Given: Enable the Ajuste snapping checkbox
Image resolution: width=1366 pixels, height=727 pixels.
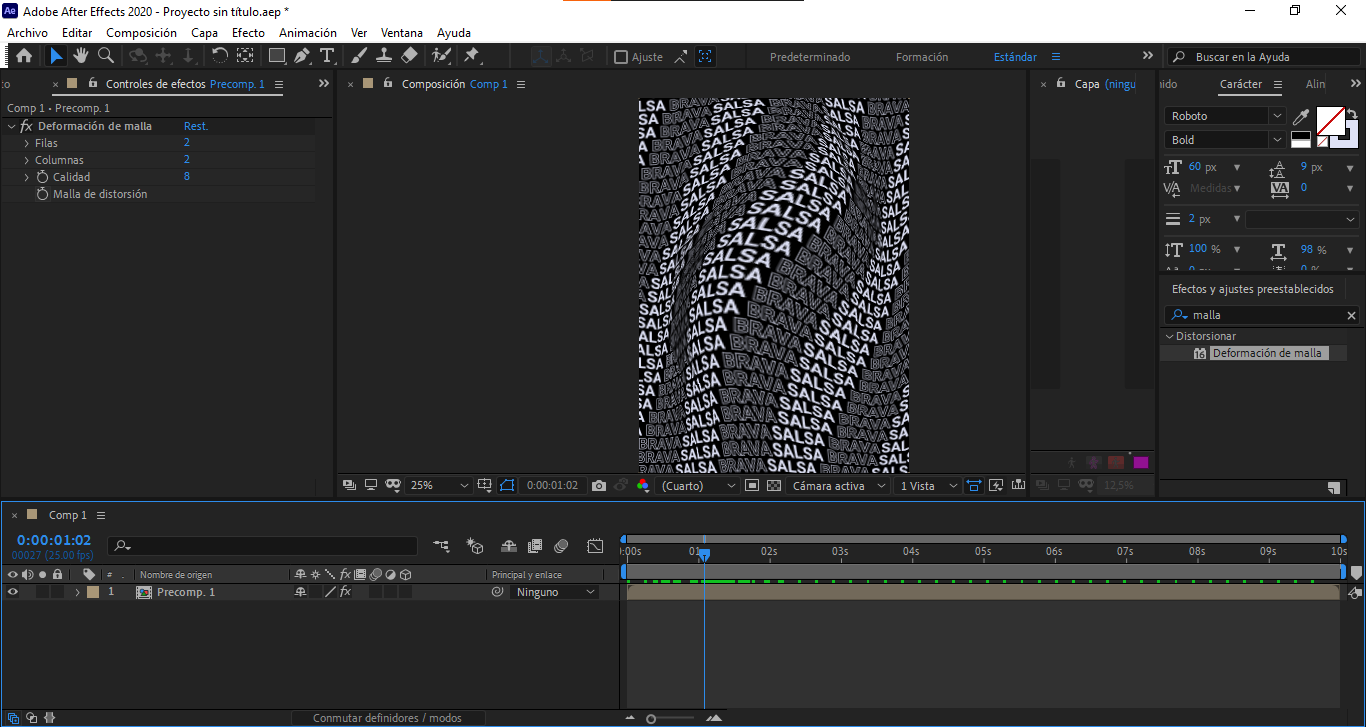Looking at the screenshot, I should click(621, 57).
